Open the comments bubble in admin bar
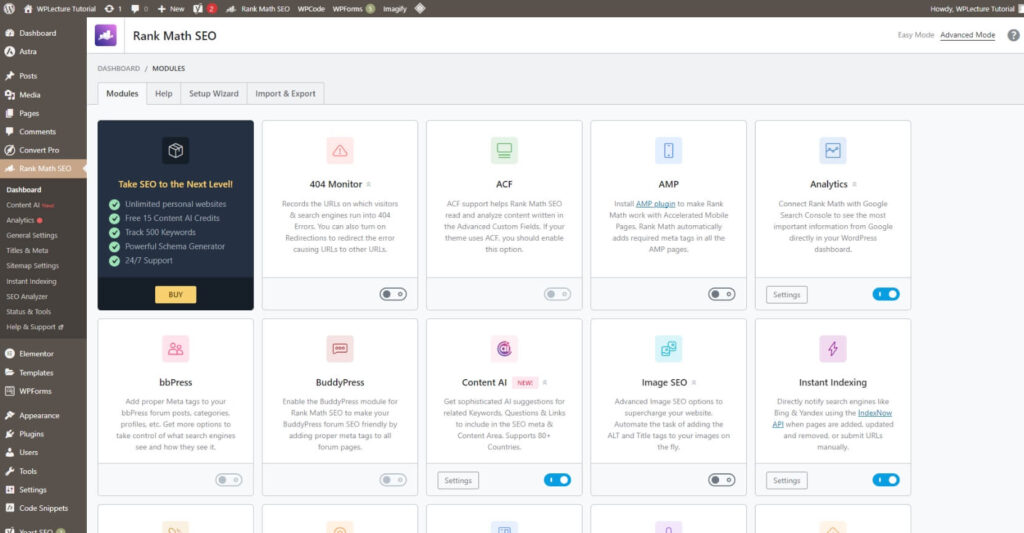This screenshot has width=1024, height=533. (135, 8)
